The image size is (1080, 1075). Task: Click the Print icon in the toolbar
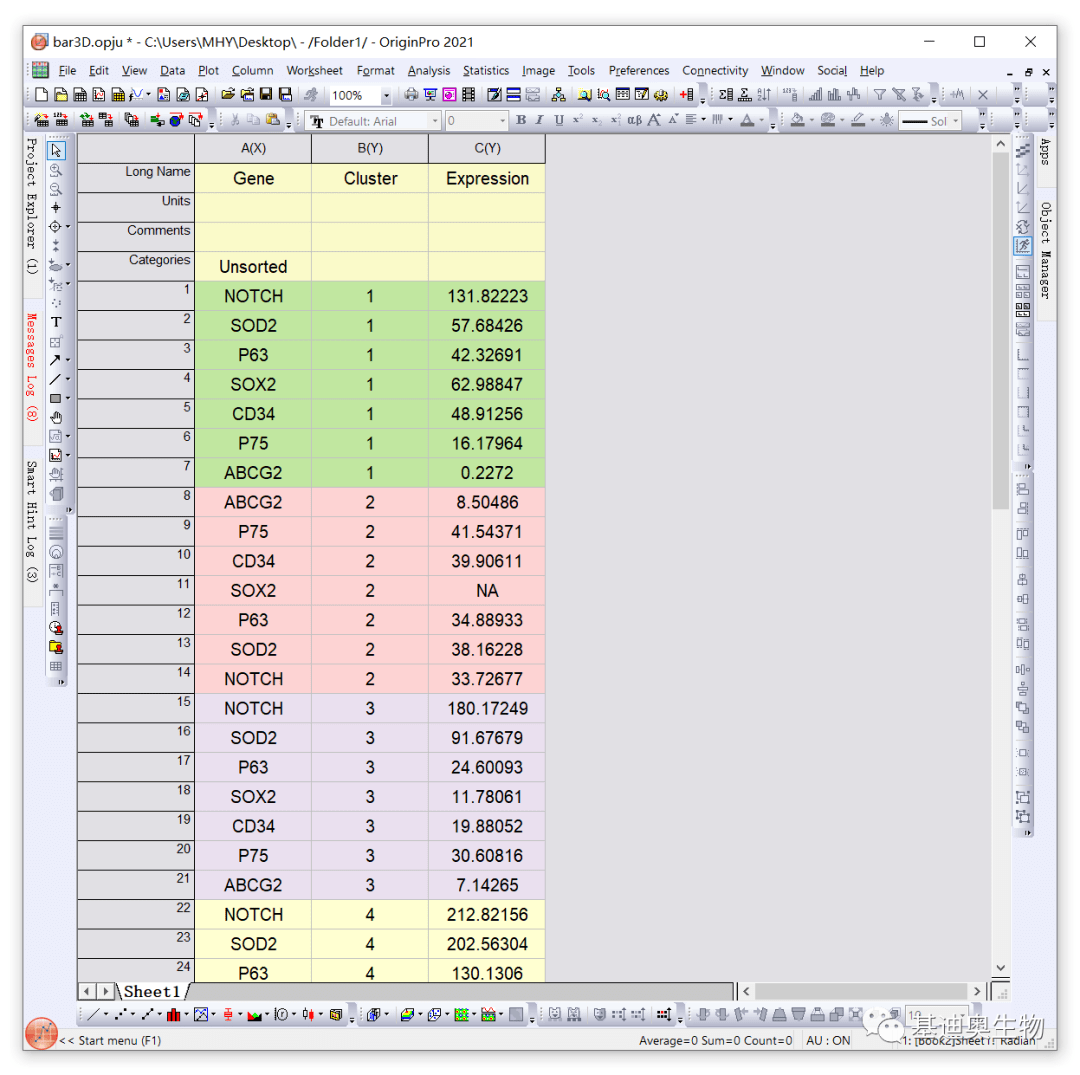pyautogui.click(x=411, y=94)
